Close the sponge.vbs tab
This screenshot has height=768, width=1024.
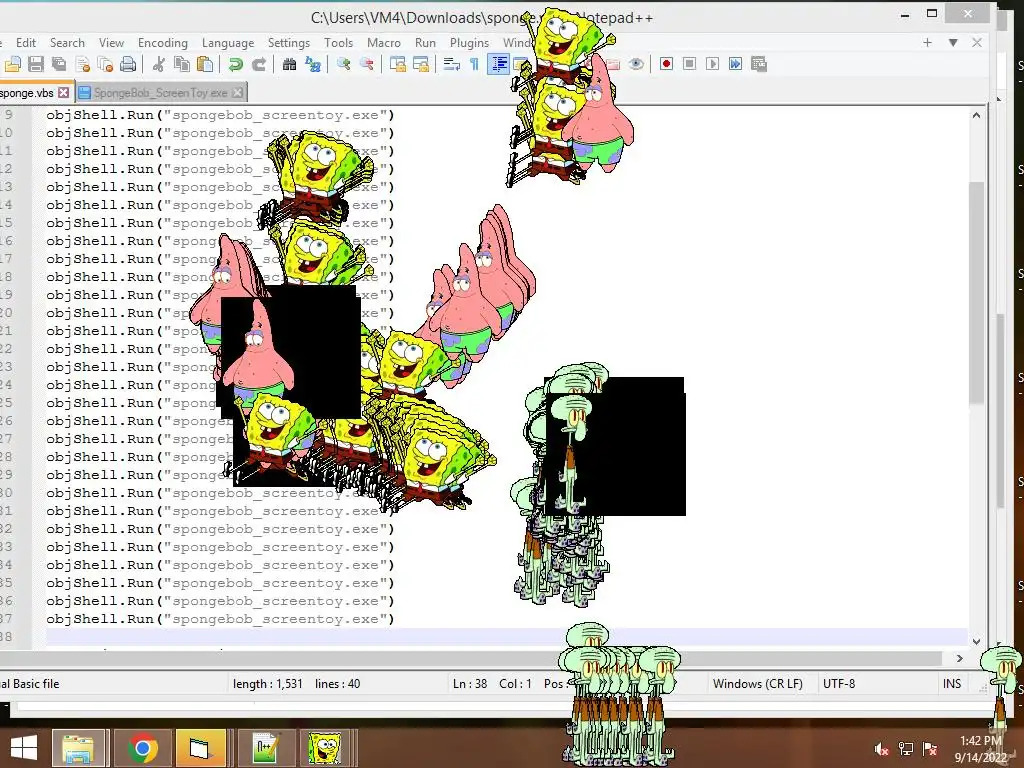click(63, 93)
